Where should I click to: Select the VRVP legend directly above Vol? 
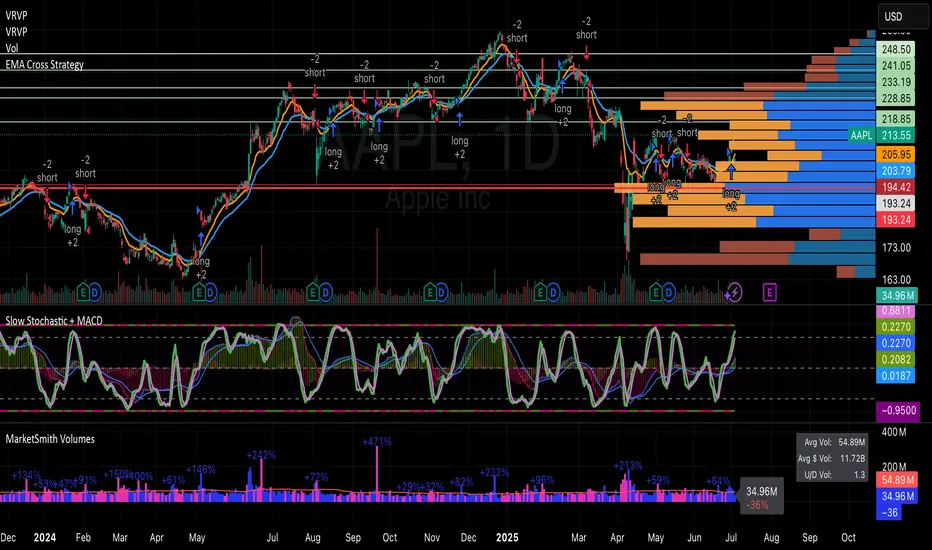17,32
